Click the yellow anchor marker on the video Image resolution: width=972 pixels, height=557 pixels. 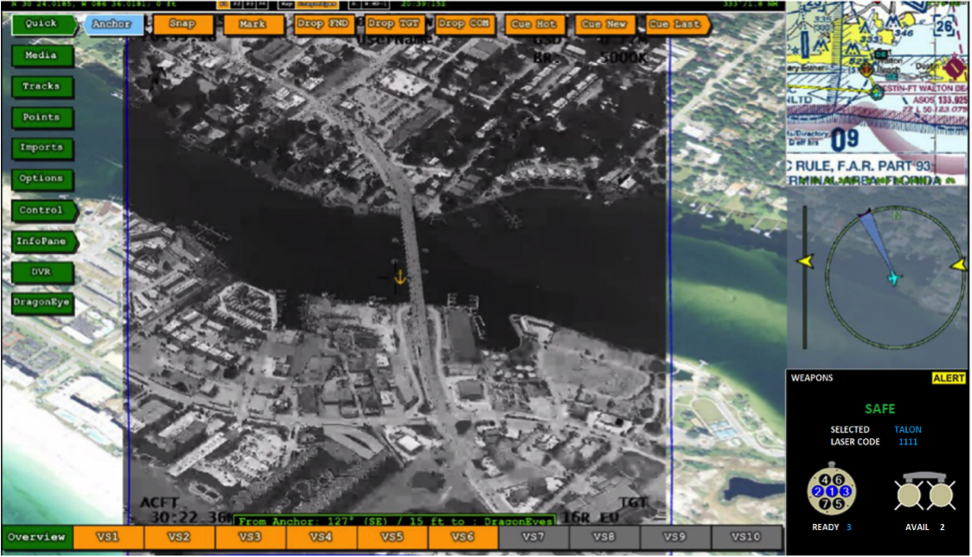[400, 277]
